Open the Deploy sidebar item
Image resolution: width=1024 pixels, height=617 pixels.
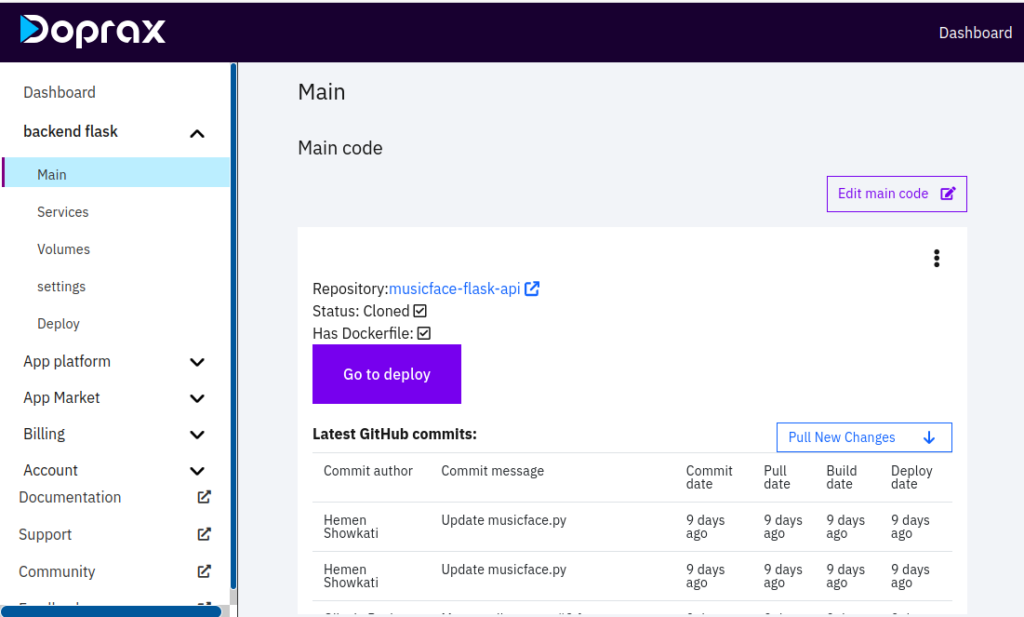coord(58,324)
